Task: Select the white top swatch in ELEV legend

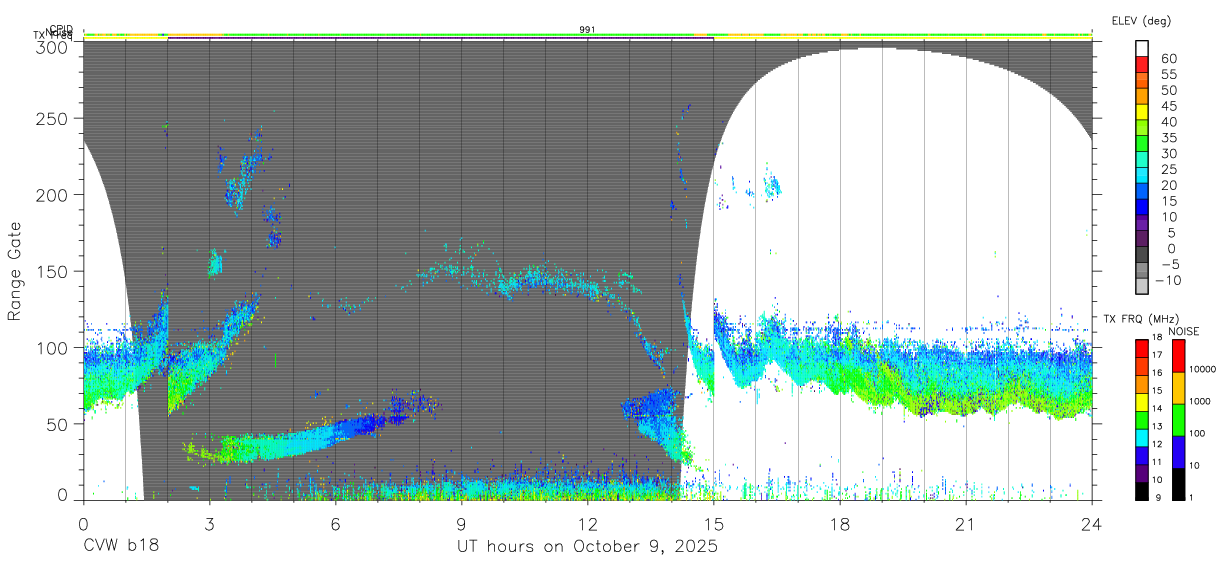Action: click(x=1143, y=47)
